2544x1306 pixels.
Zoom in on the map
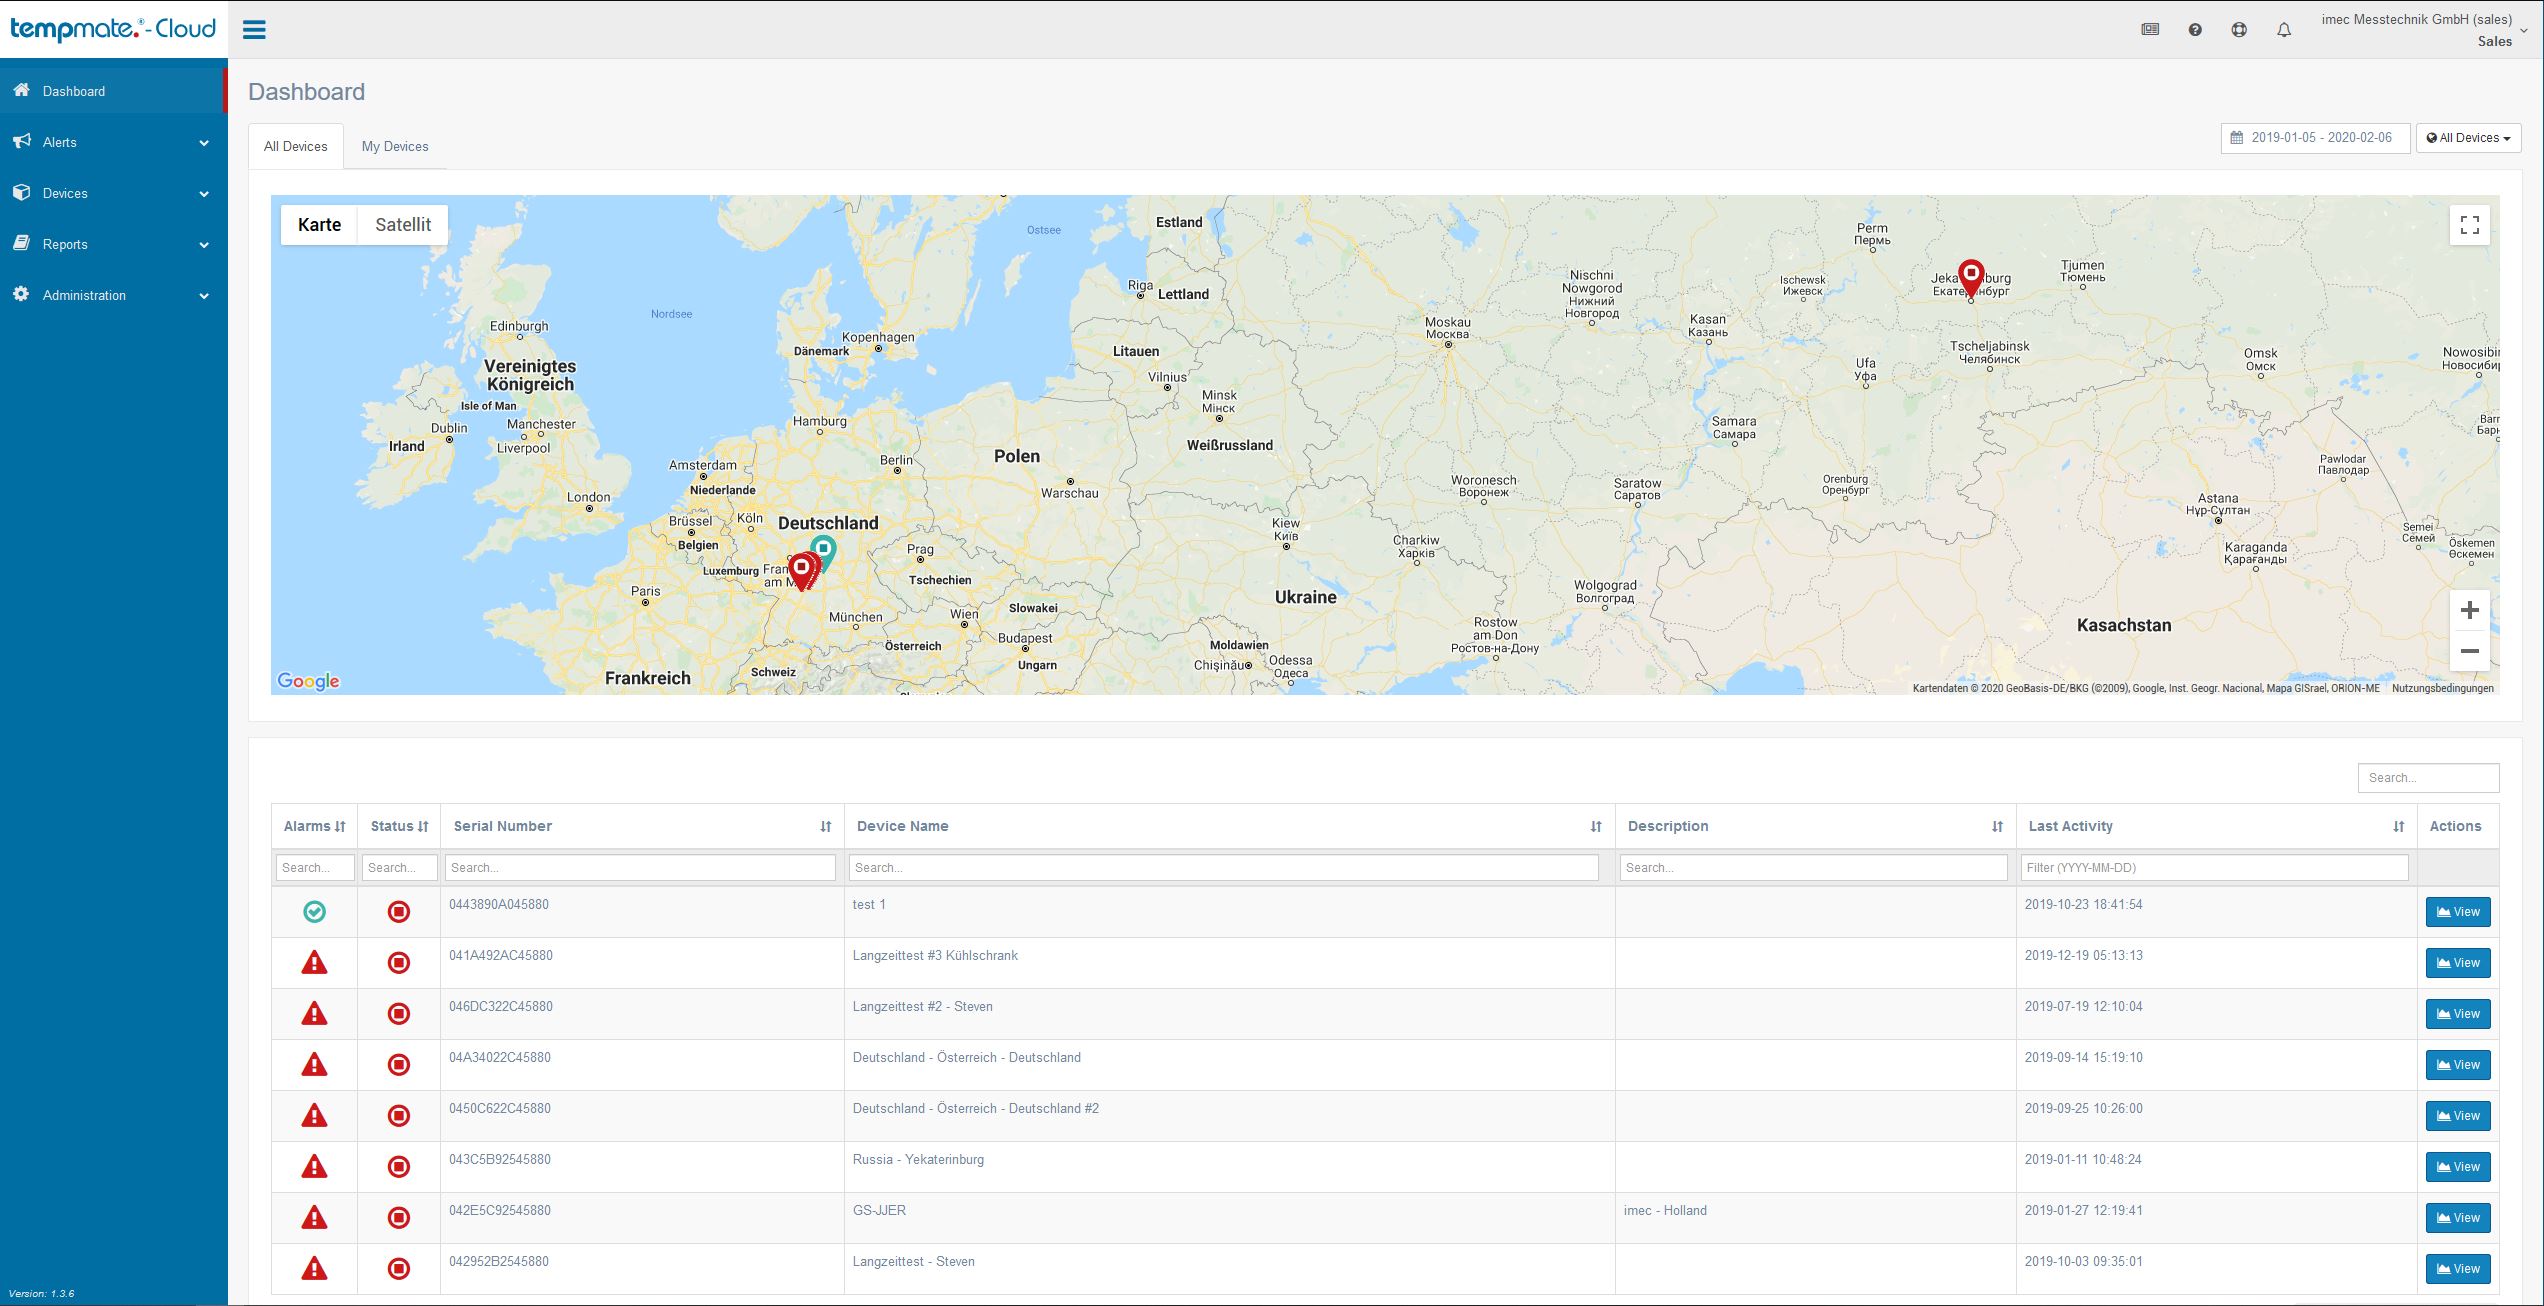[x=2469, y=610]
